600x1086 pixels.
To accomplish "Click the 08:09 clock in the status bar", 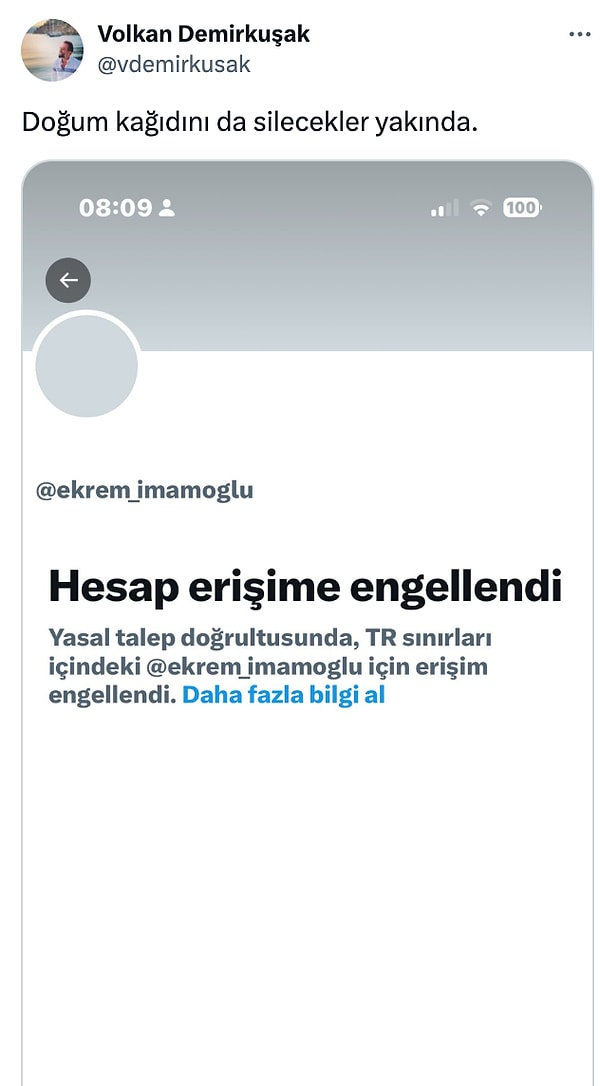I will coord(115,207).
